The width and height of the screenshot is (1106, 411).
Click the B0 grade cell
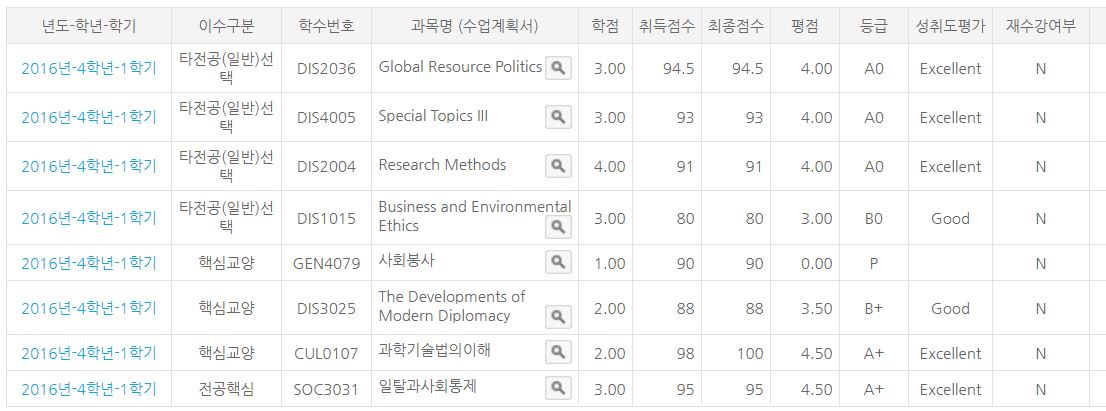click(874, 219)
